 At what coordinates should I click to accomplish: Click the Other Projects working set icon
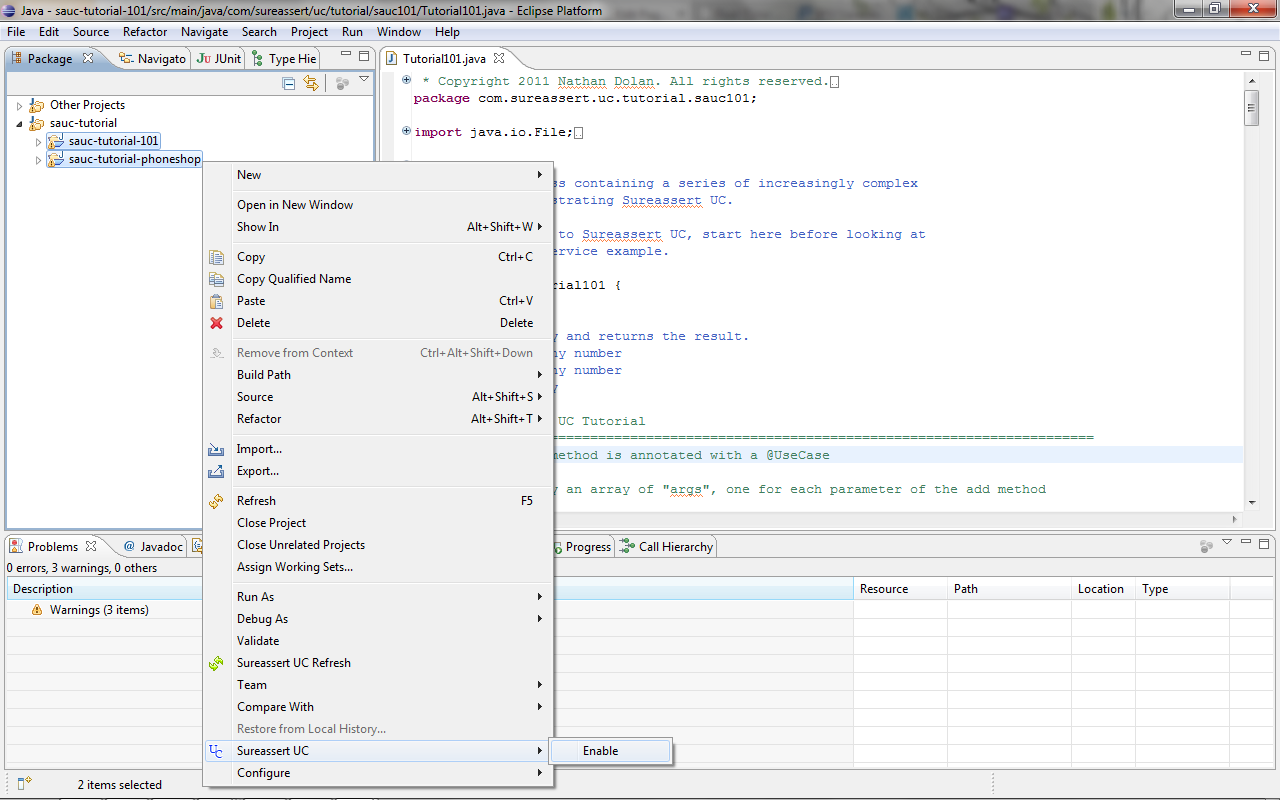click(x=37, y=105)
